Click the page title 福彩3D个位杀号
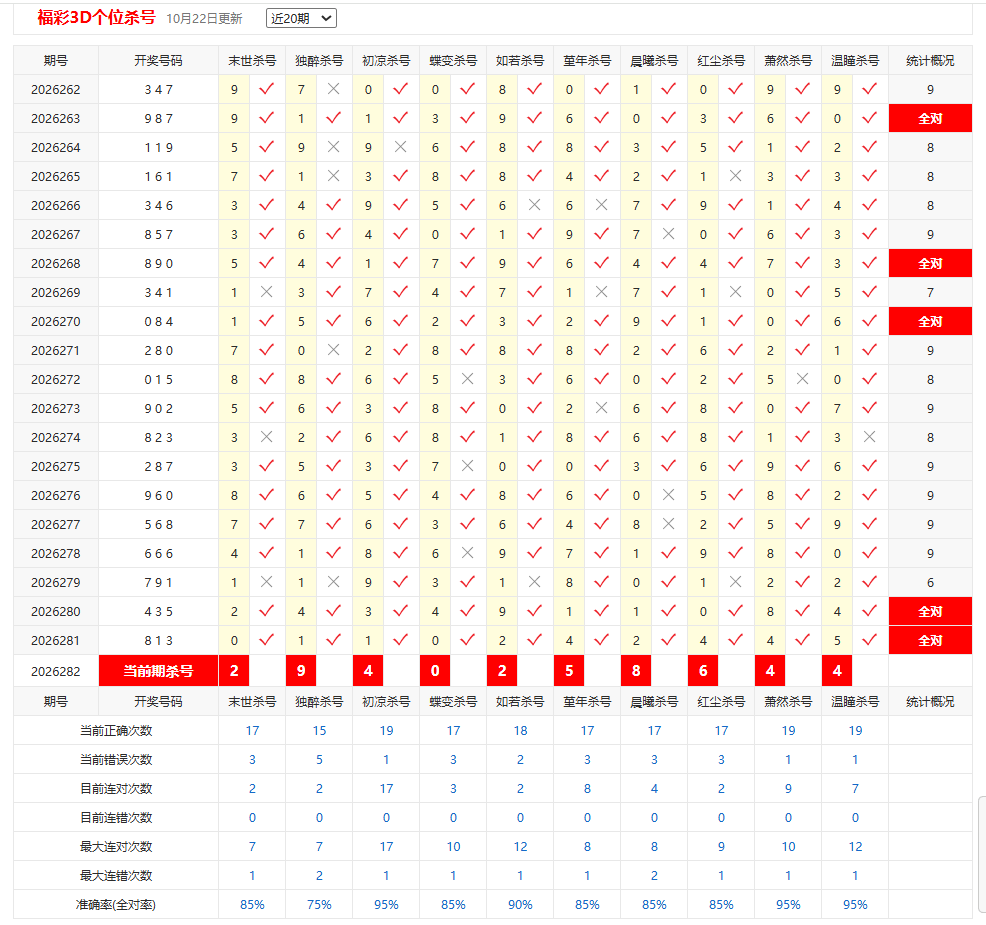This screenshot has width=986, height=925. (96, 18)
